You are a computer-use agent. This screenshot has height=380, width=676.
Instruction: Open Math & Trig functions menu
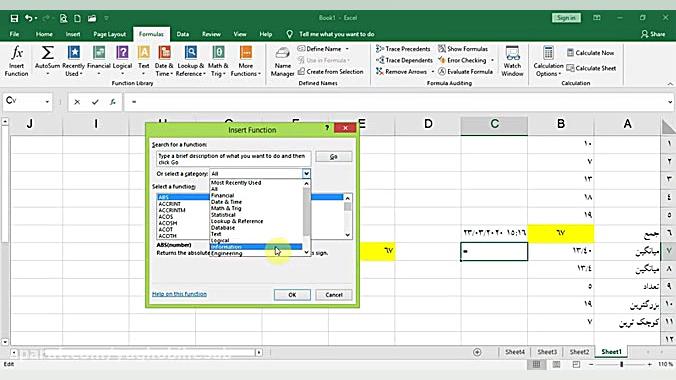[218, 61]
